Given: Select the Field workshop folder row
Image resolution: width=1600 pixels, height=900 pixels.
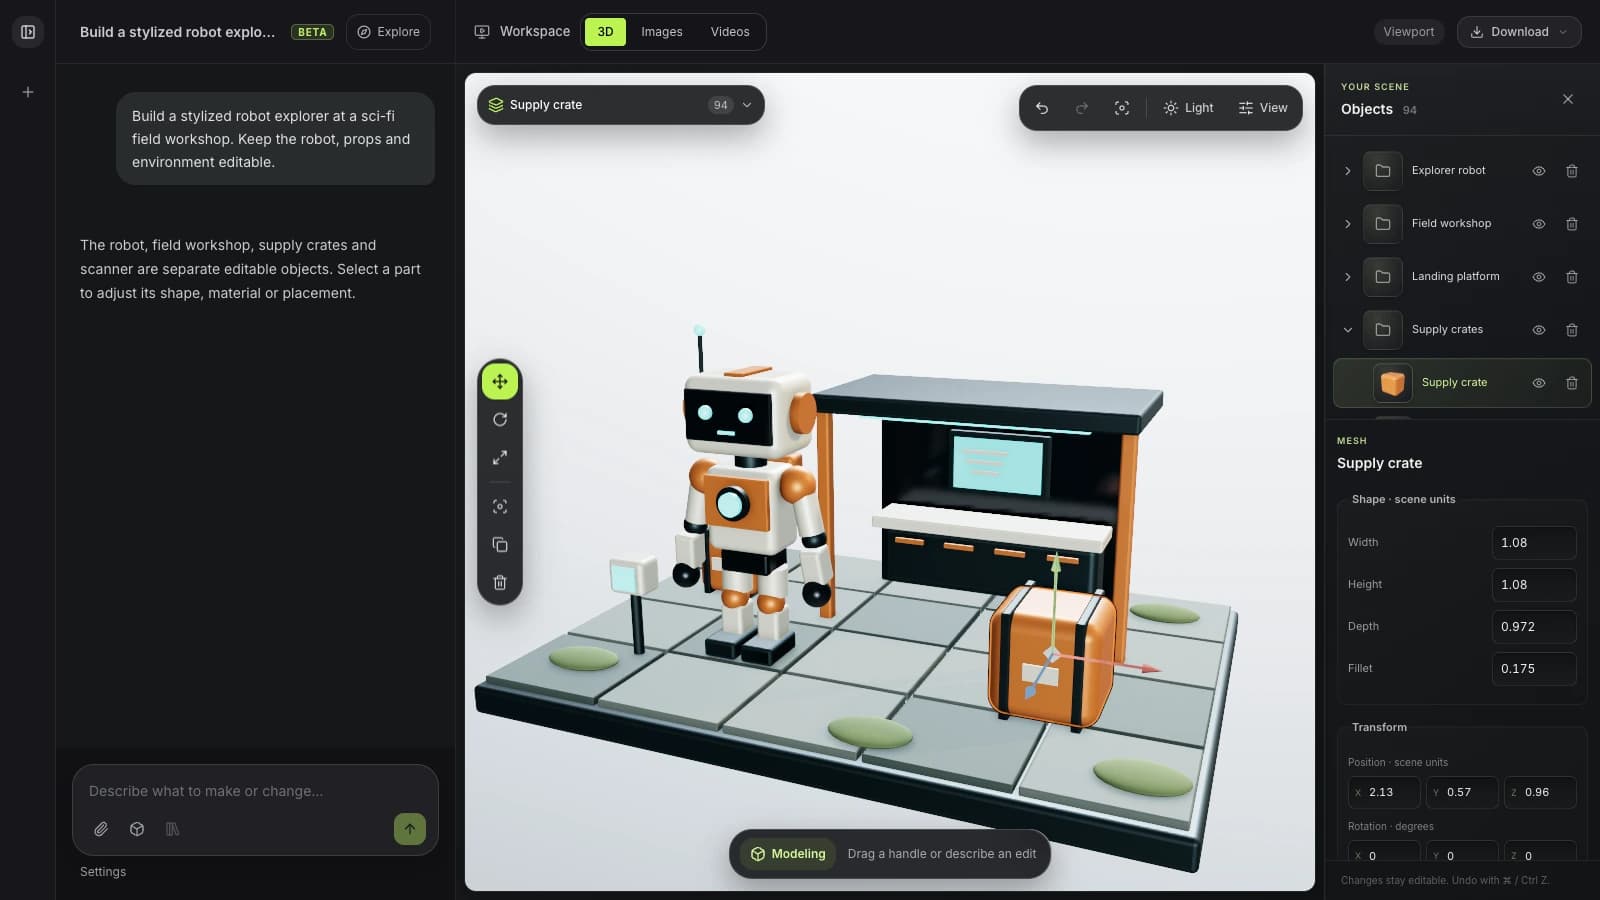Looking at the screenshot, I should click(1462, 224).
